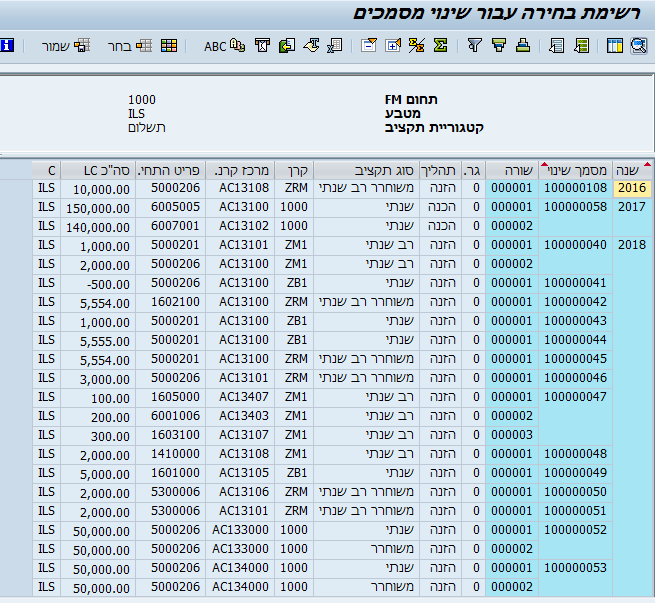Click the פריט התחי. column header
655x603 pixels.
tap(170, 170)
